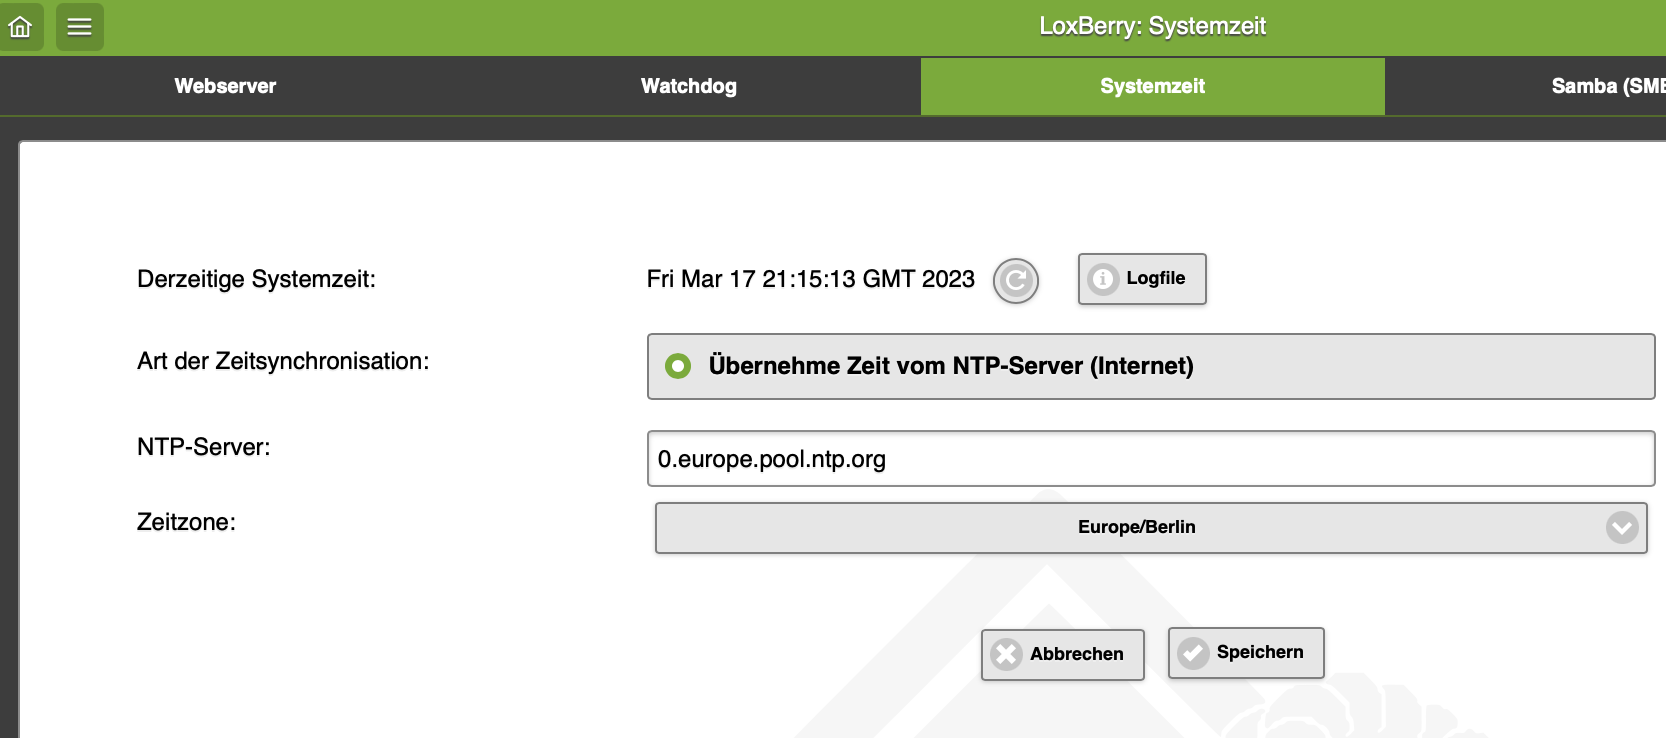Focus the NTP-Server address field
The width and height of the screenshot is (1666, 738).
tap(1151, 459)
